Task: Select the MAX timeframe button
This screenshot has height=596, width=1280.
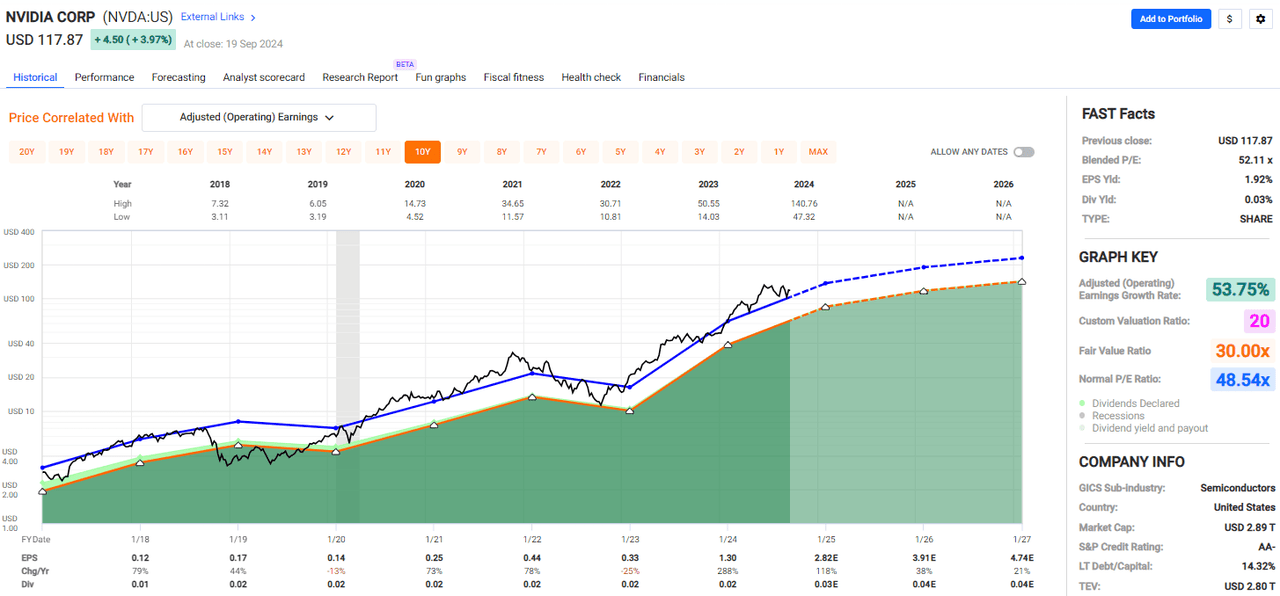Action: (818, 151)
